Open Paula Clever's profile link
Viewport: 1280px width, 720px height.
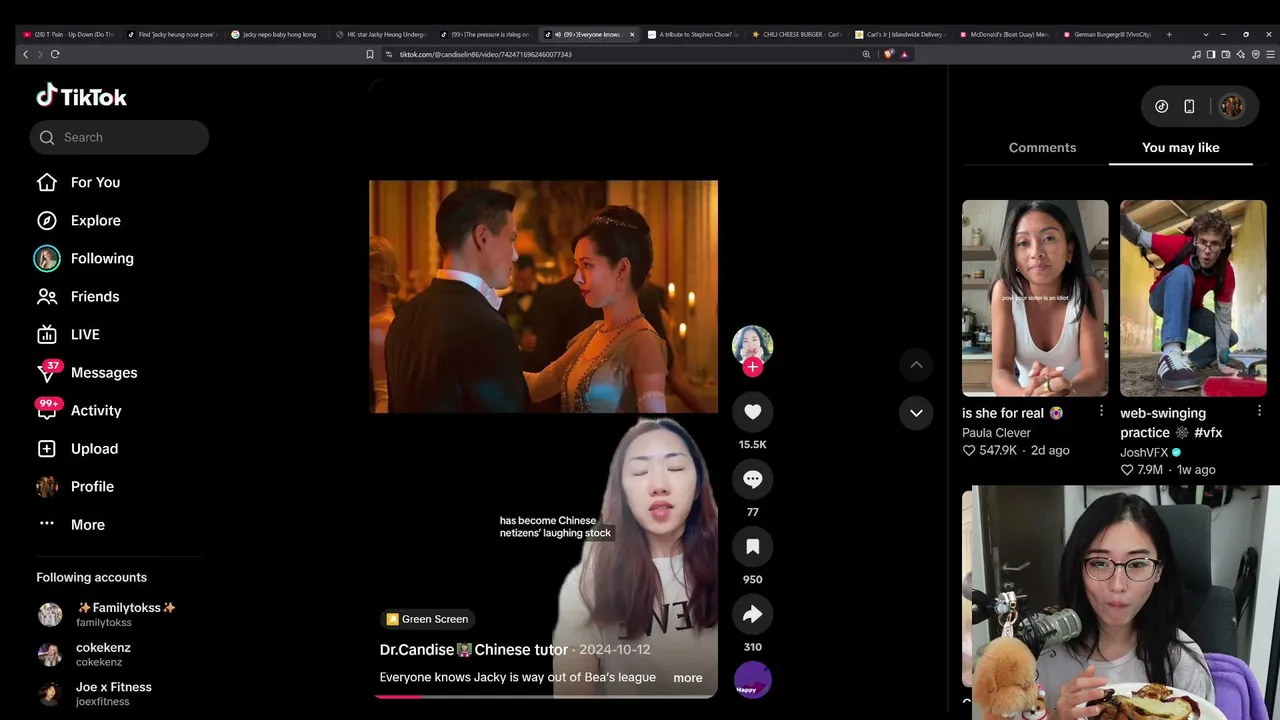click(x=996, y=433)
